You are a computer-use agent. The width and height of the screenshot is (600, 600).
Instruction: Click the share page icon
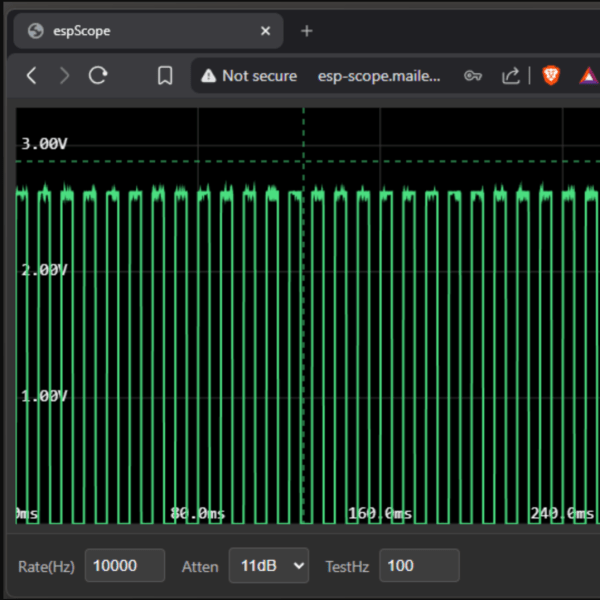point(510,76)
